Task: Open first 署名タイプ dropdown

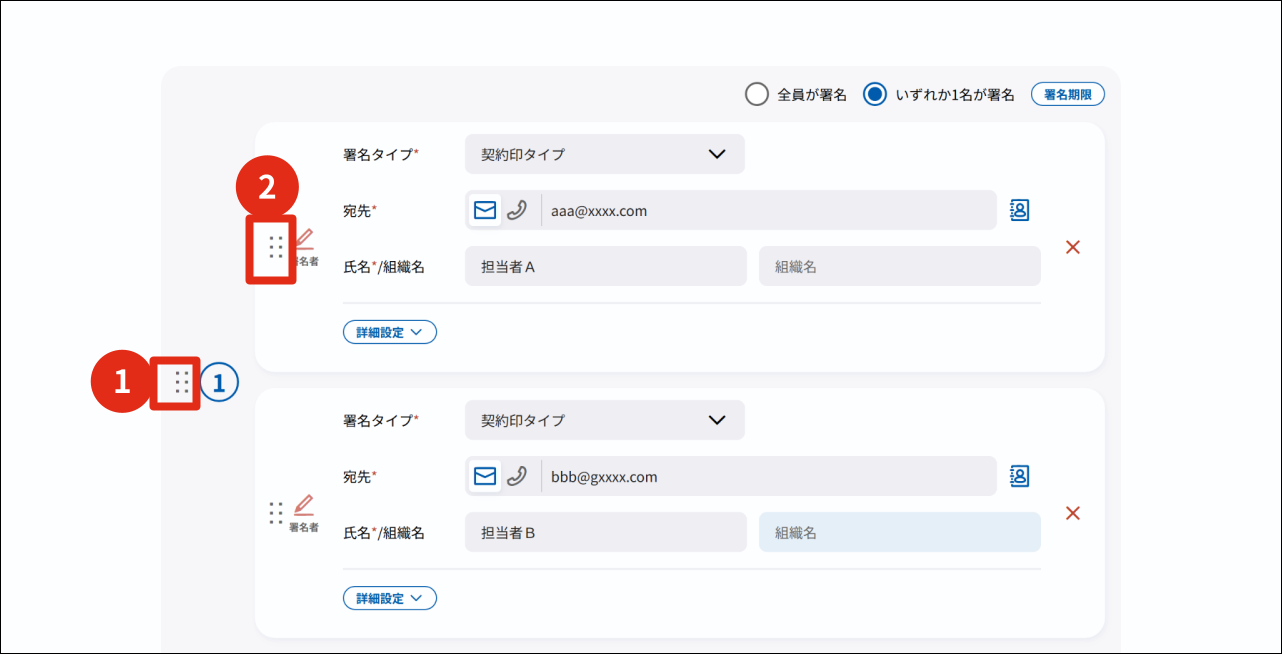Action: tap(604, 154)
